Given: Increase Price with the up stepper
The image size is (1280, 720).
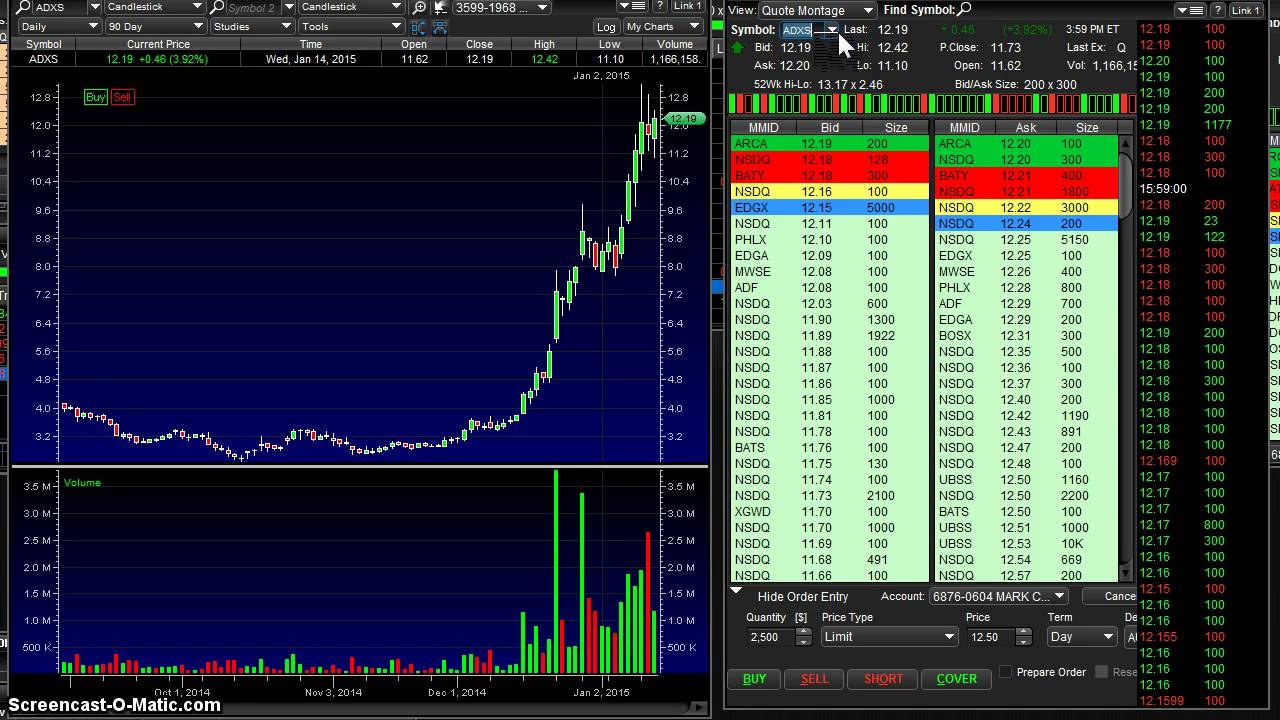Looking at the screenshot, I should tap(1023, 632).
